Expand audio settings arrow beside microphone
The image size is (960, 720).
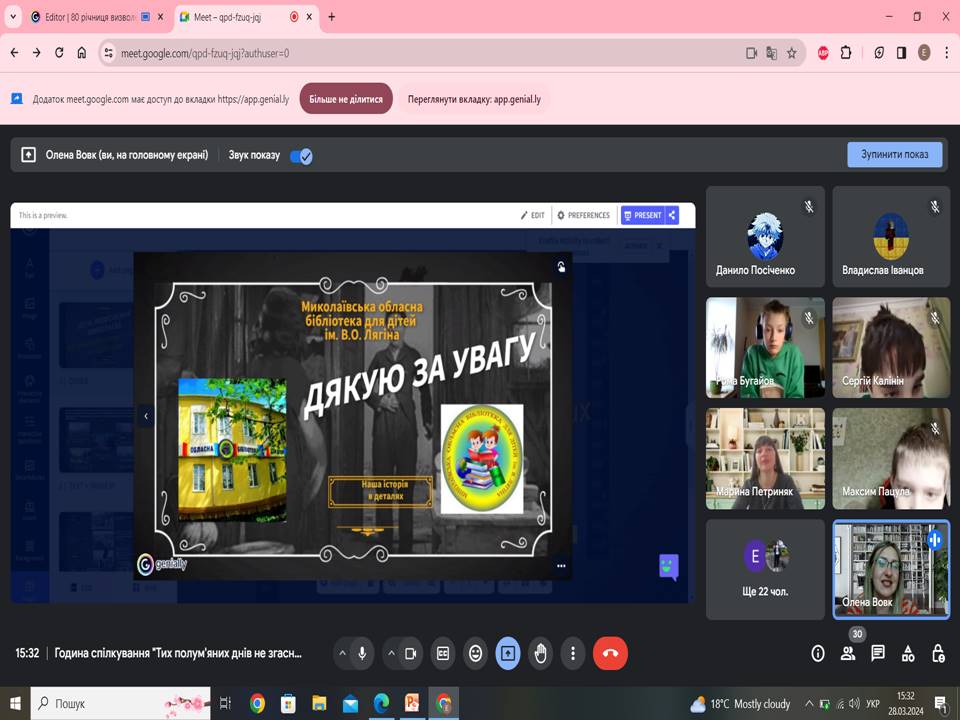[342, 654]
